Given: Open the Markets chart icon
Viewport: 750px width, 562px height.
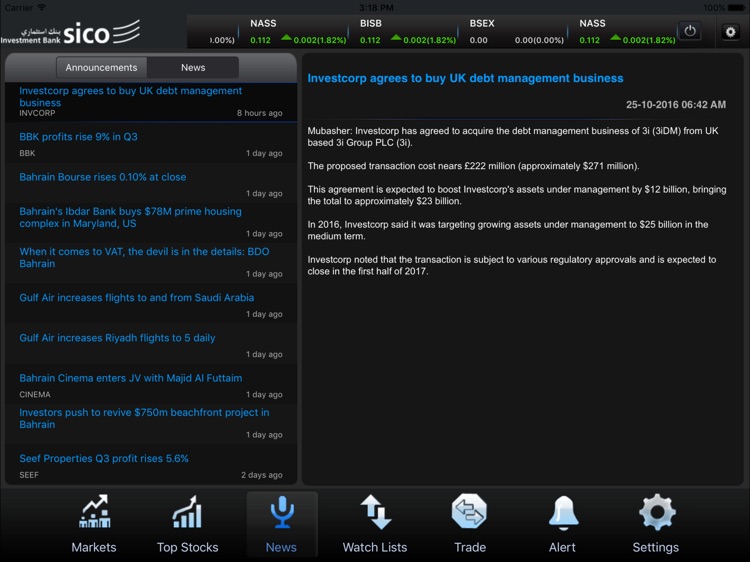Looking at the screenshot, I should [x=94, y=511].
